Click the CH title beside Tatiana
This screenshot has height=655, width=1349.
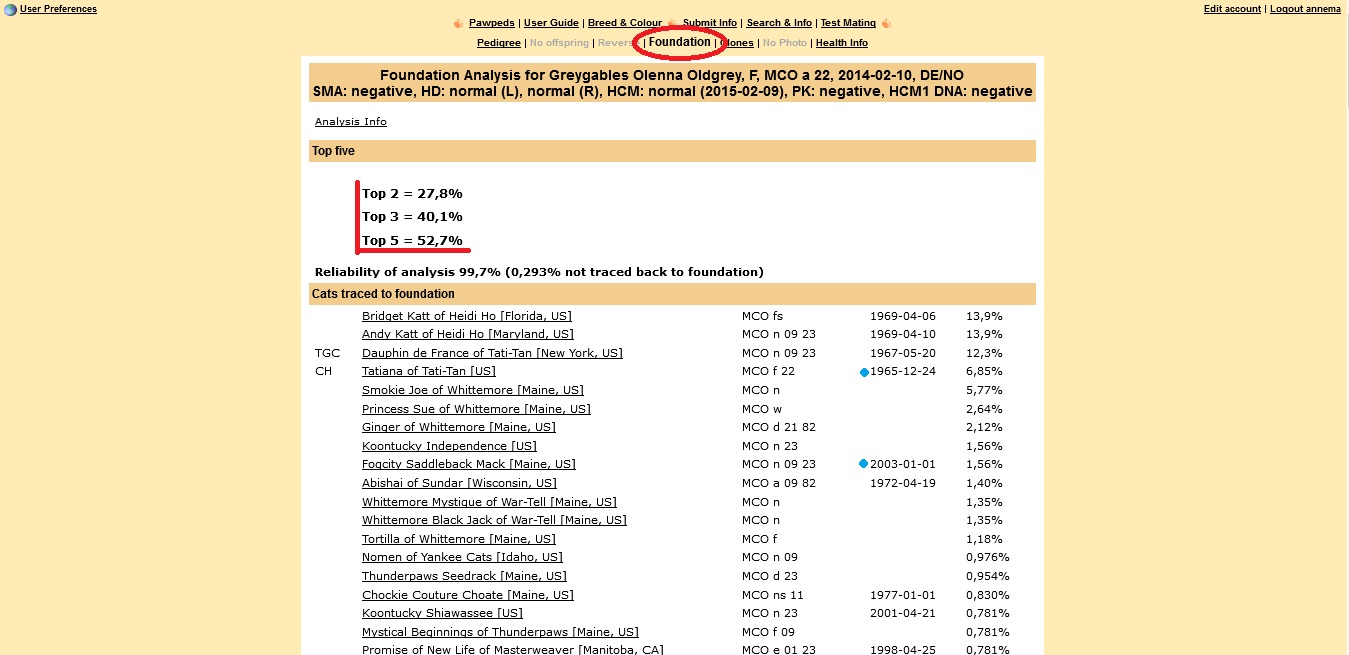pyautogui.click(x=323, y=371)
